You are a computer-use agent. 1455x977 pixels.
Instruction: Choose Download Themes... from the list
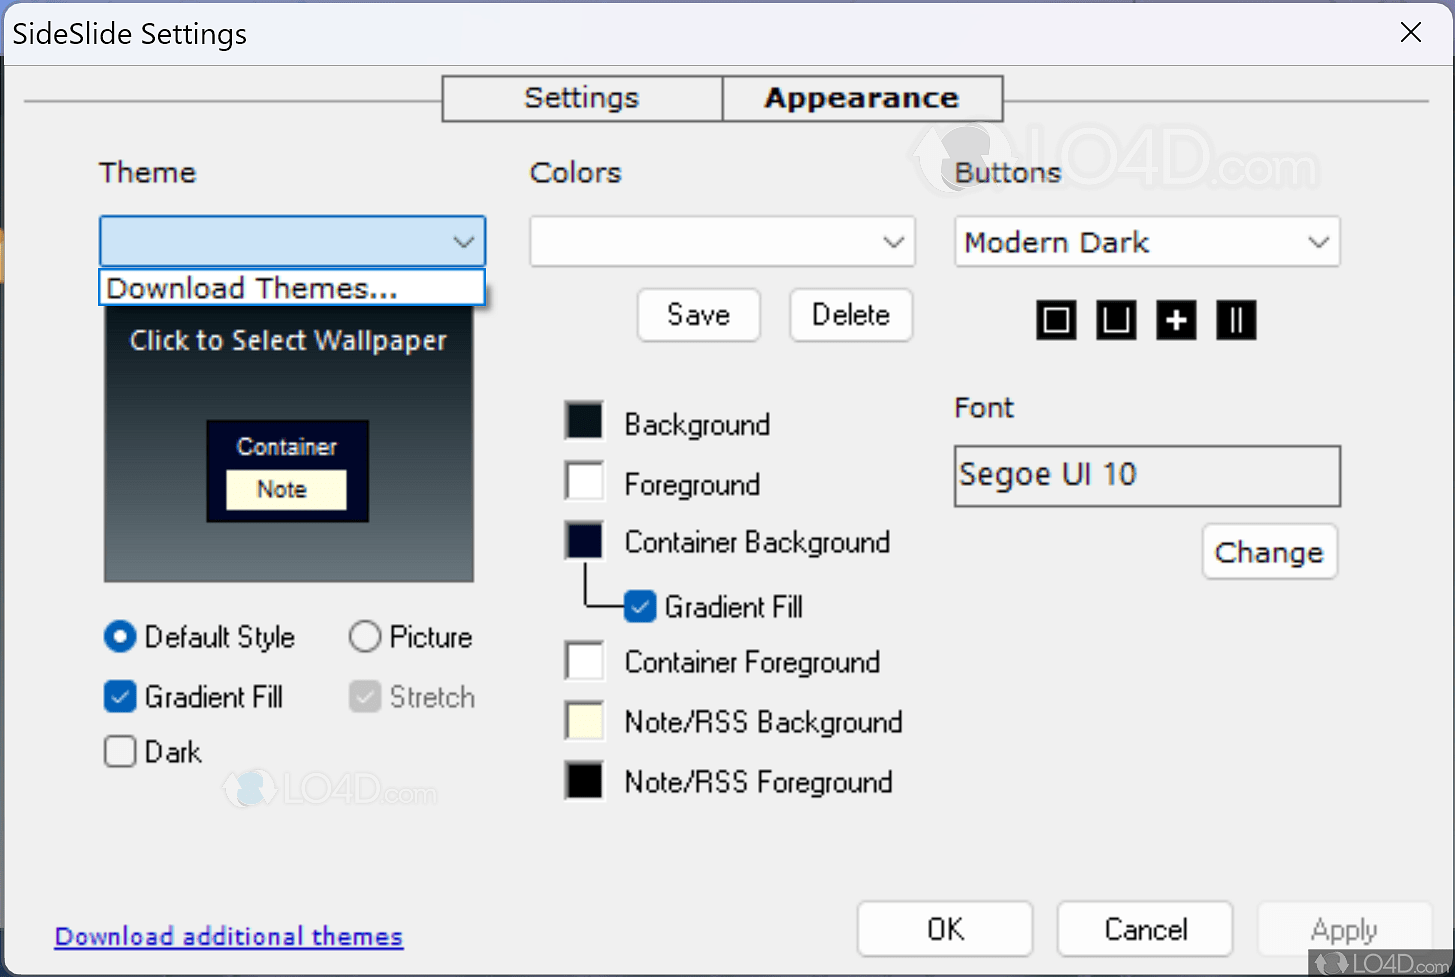pyautogui.click(x=292, y=288)
